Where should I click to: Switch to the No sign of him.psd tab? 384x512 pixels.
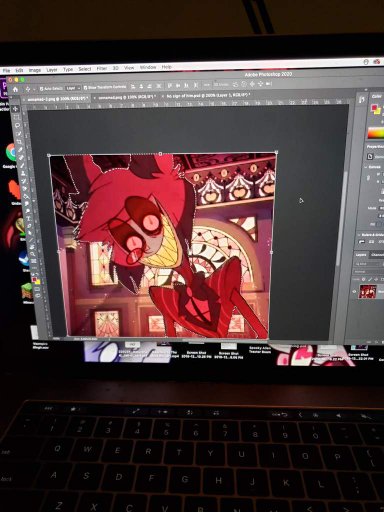(208, 95)
